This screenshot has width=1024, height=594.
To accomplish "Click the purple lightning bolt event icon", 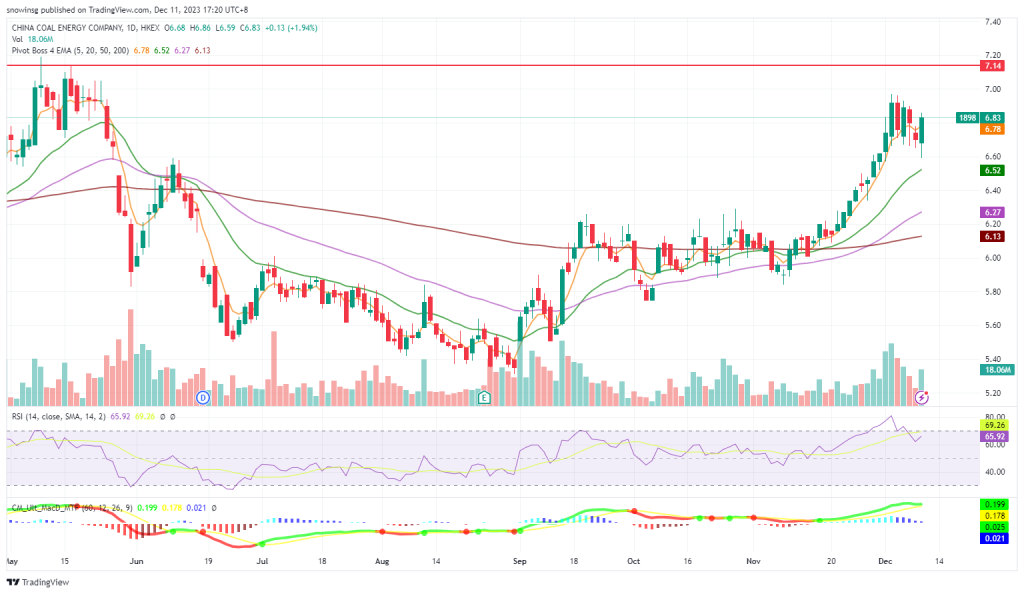I will tap(921, 397).
